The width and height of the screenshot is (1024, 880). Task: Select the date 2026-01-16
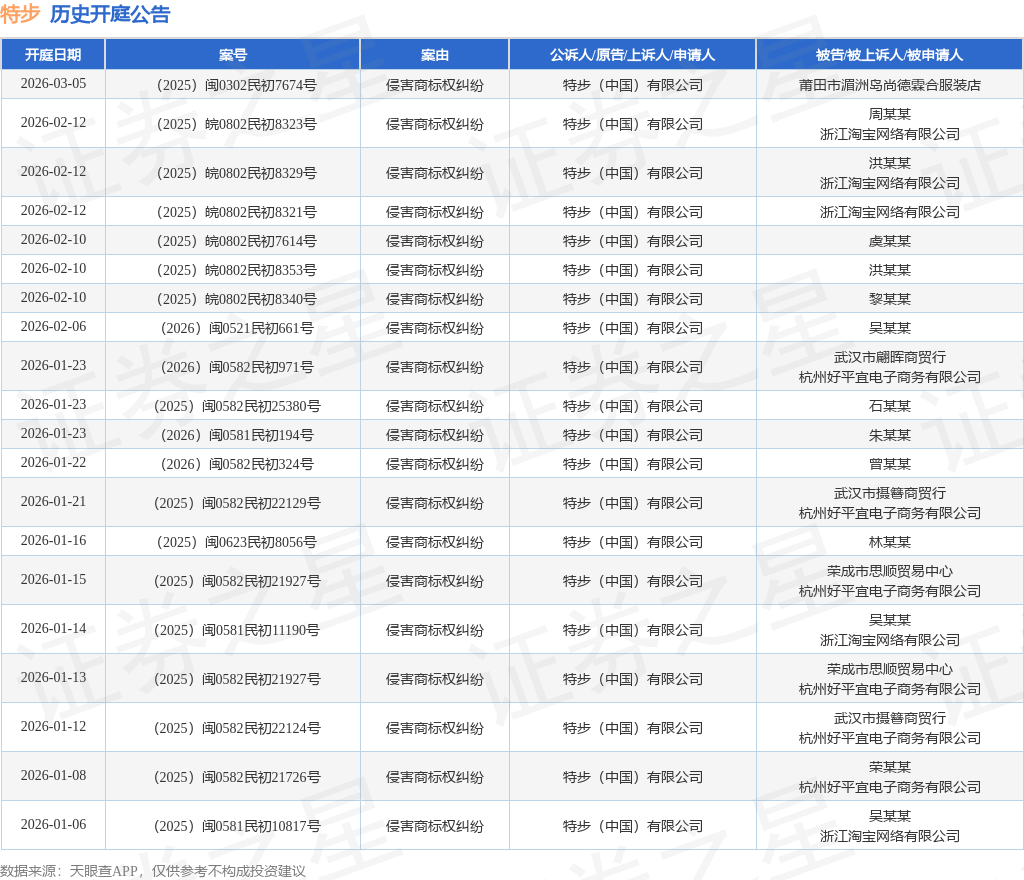[53, 541]
